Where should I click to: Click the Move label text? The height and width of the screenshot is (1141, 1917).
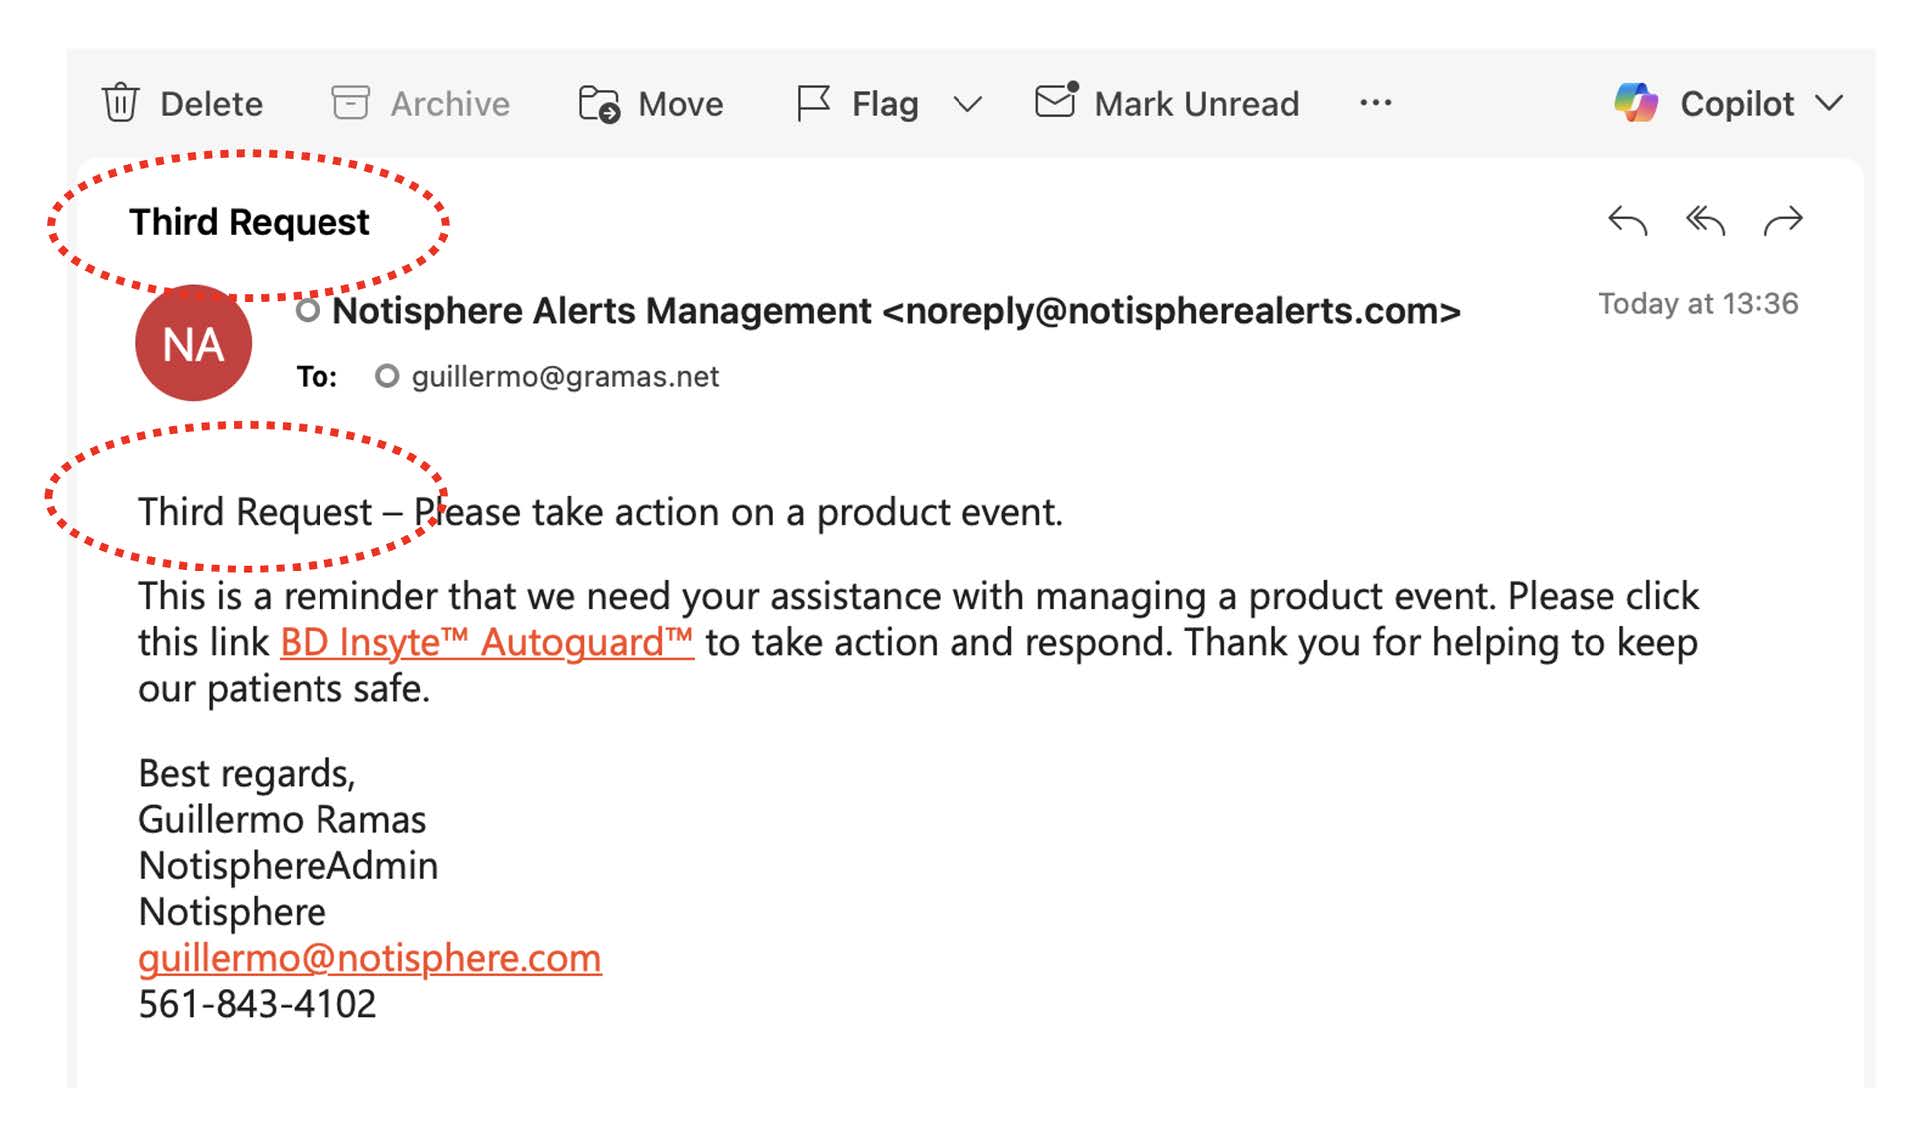click(680, 104)
